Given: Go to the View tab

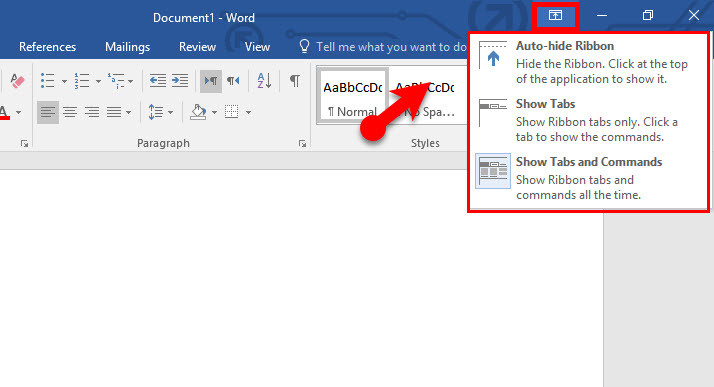Looking at the screenshot, I should click(257, 47).
